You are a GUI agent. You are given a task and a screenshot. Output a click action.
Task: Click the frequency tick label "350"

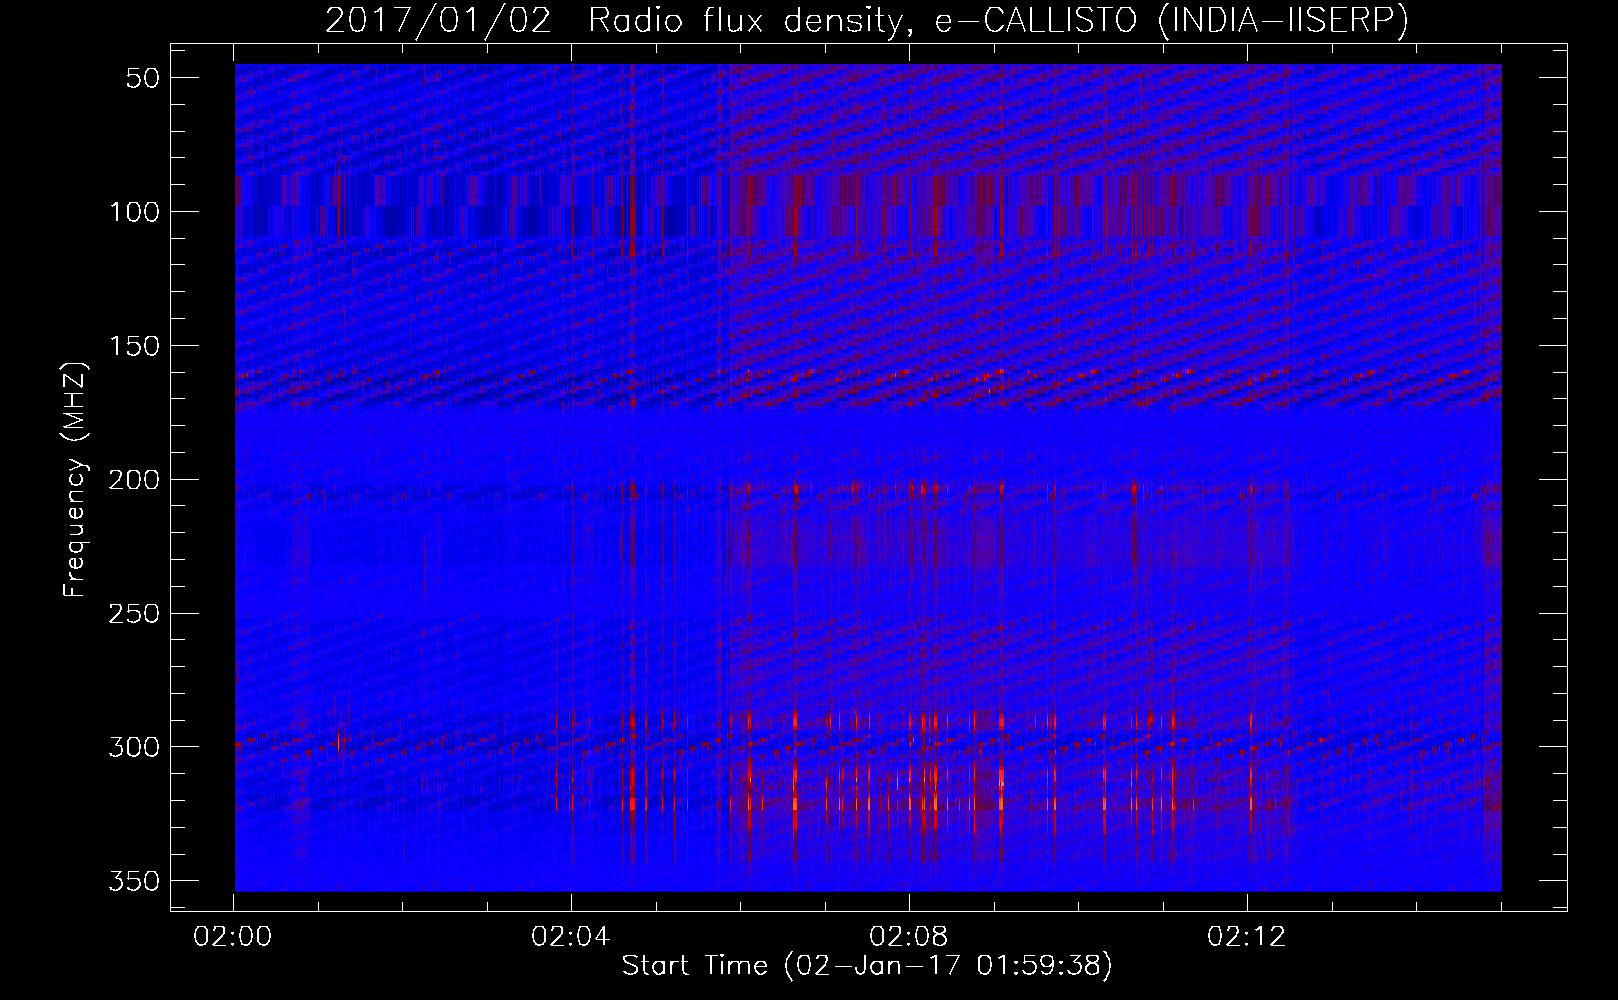pos(134,881)
